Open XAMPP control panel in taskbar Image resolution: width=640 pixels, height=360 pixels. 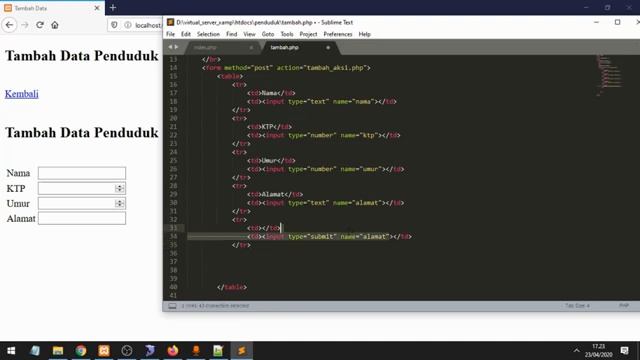(x=104, y=351)
